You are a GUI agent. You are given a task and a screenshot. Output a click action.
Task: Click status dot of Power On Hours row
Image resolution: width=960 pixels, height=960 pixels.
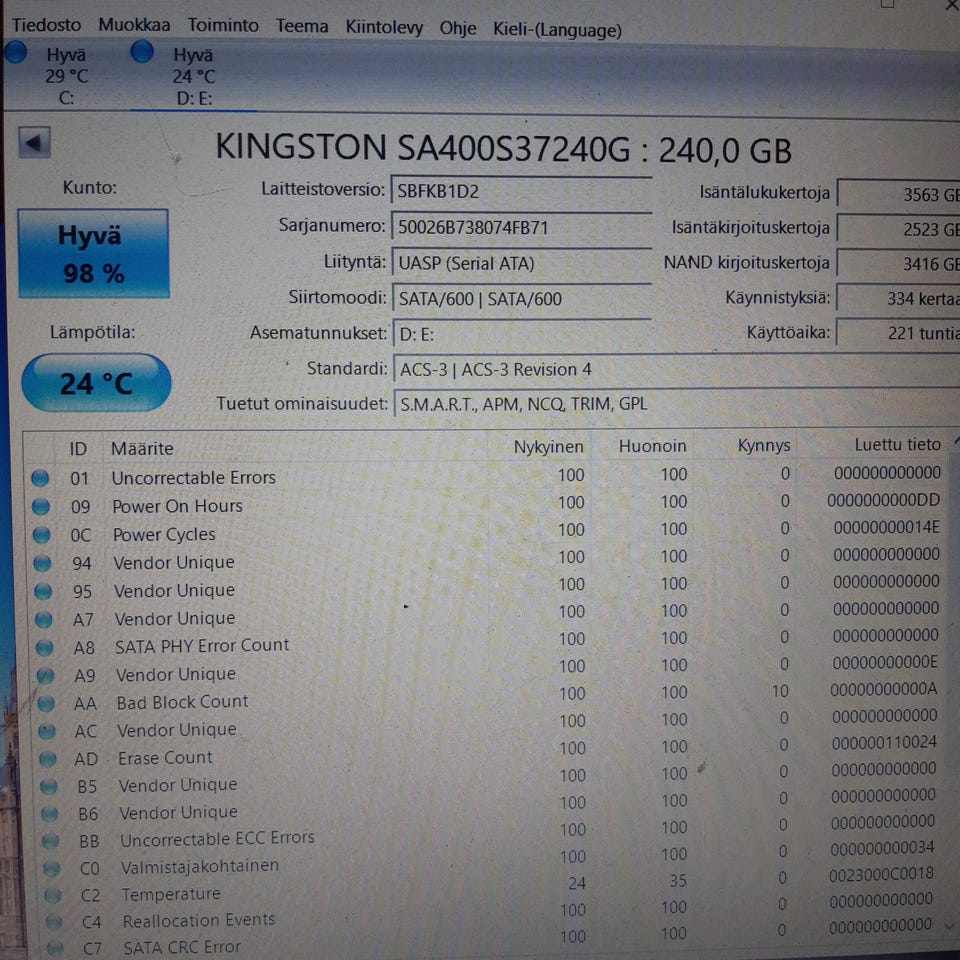coord(41,506)
